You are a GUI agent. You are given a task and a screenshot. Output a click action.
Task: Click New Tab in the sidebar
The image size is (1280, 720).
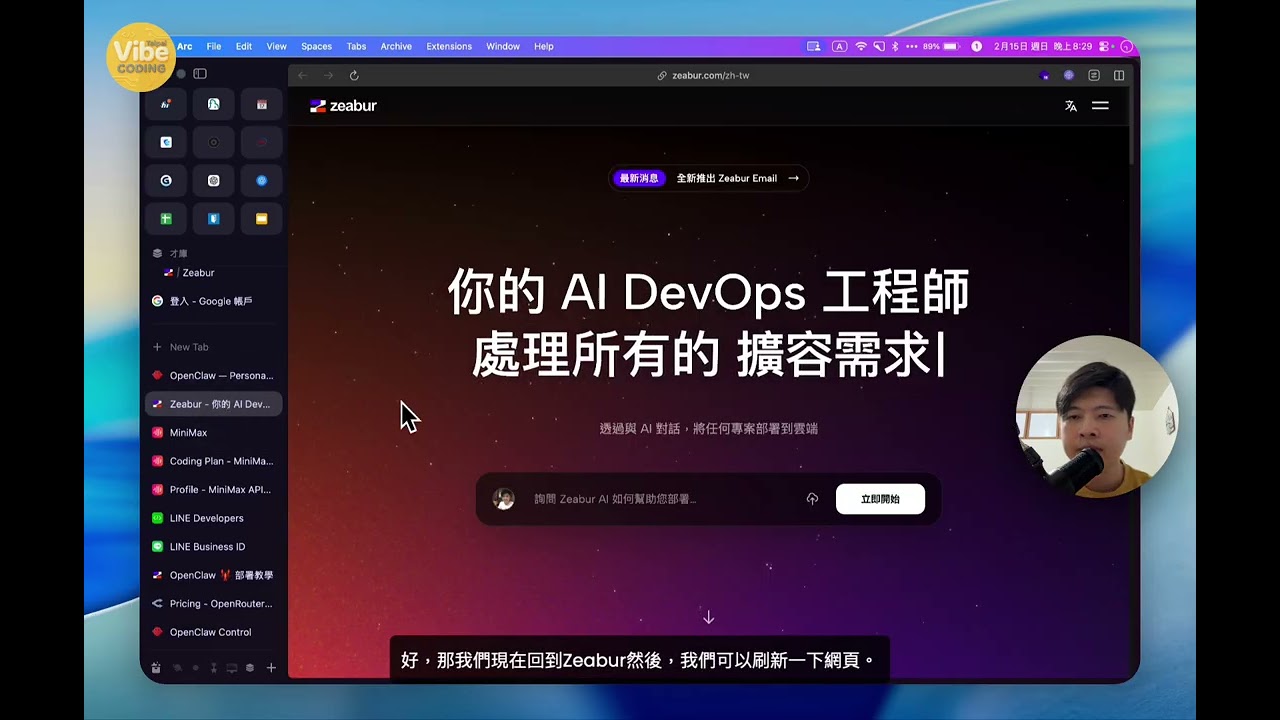tap(214, 347)
